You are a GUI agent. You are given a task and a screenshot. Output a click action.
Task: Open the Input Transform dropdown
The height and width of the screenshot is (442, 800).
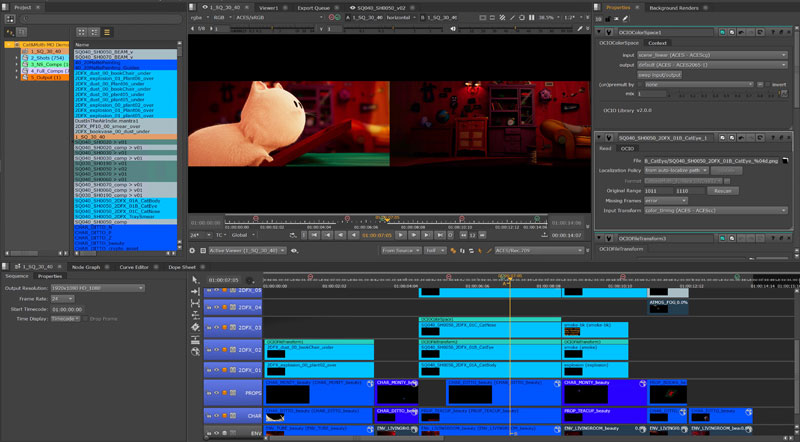click(715, 210)
